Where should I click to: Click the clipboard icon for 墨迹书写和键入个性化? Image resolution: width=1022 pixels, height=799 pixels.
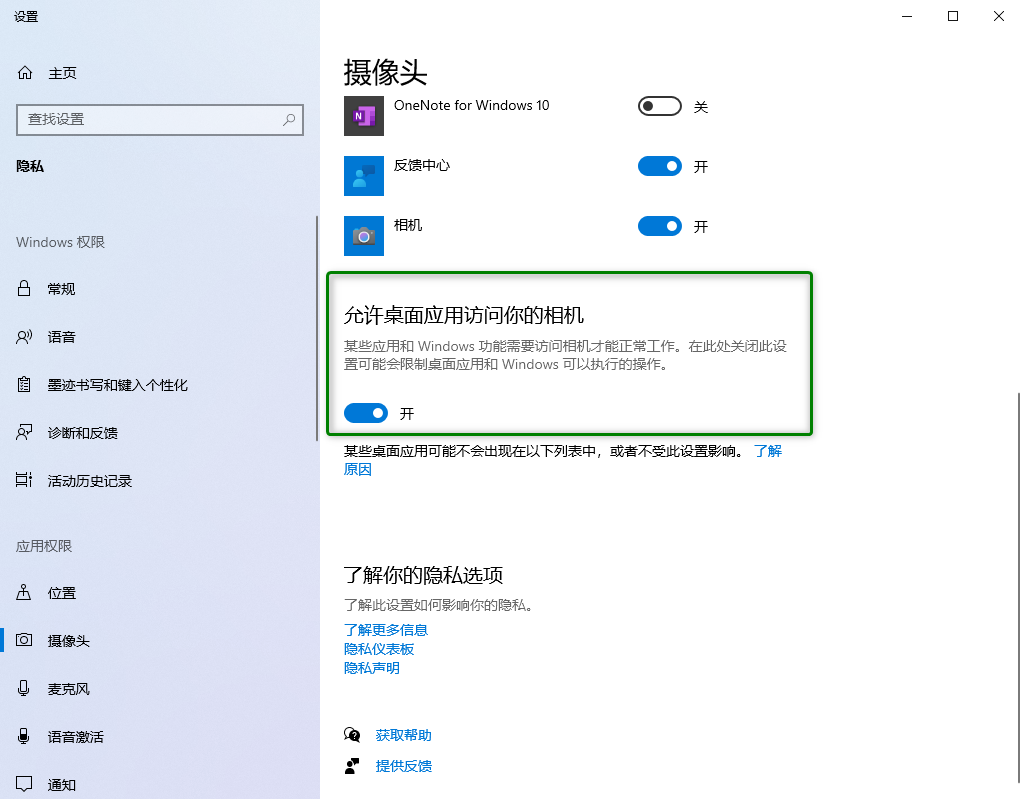coord(24,385)
